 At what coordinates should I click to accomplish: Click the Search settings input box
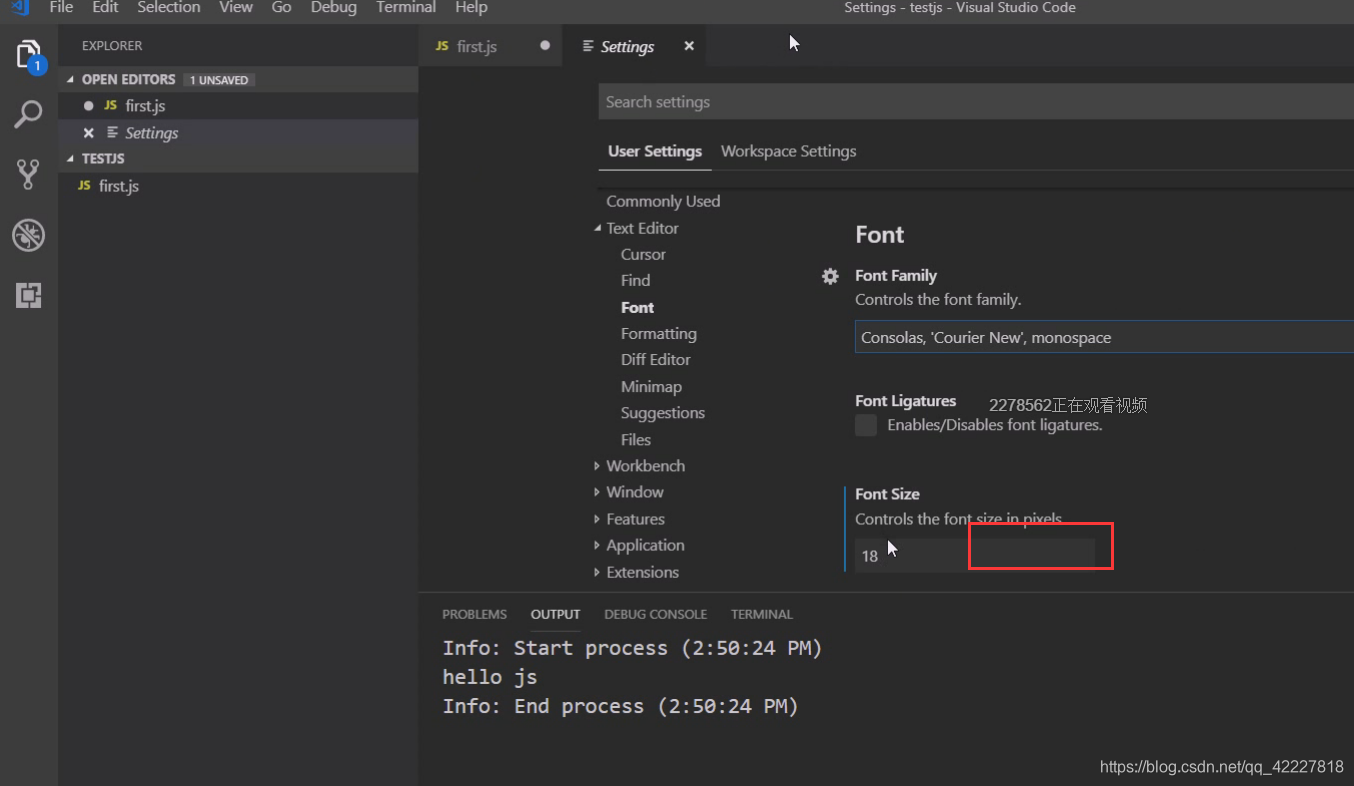976,102
